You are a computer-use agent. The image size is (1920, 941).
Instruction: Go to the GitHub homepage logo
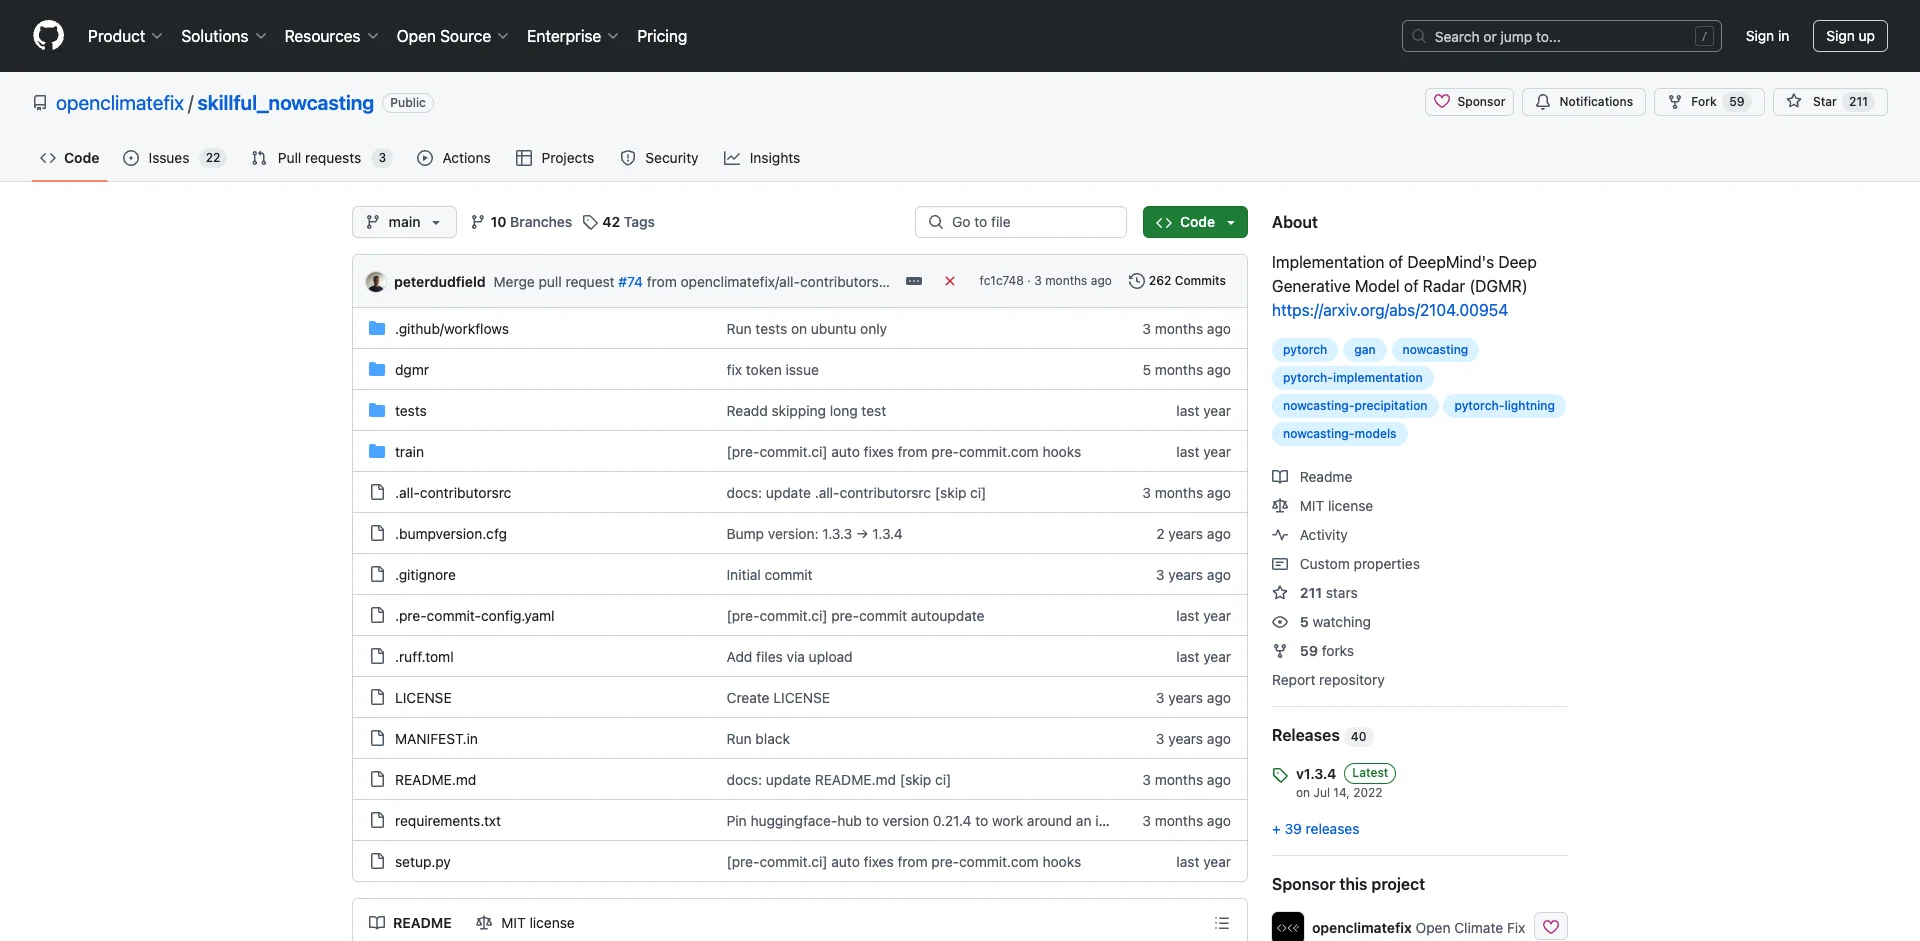coord(48,36)
